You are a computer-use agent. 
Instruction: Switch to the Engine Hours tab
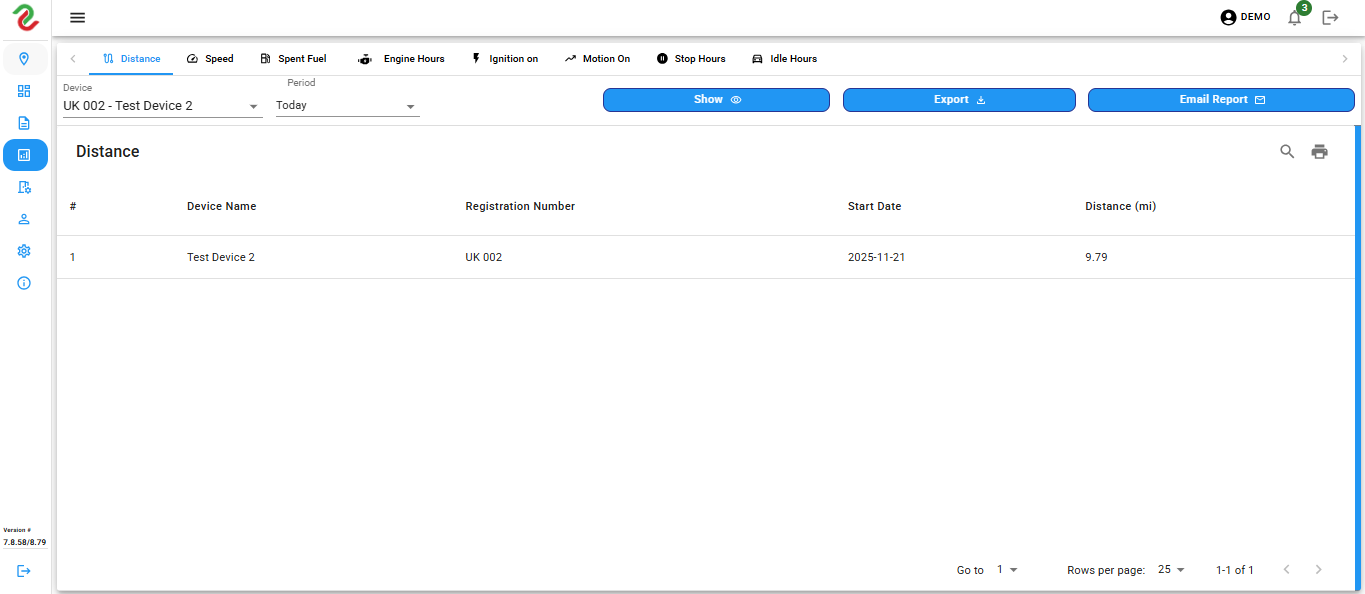coord(402,59)
